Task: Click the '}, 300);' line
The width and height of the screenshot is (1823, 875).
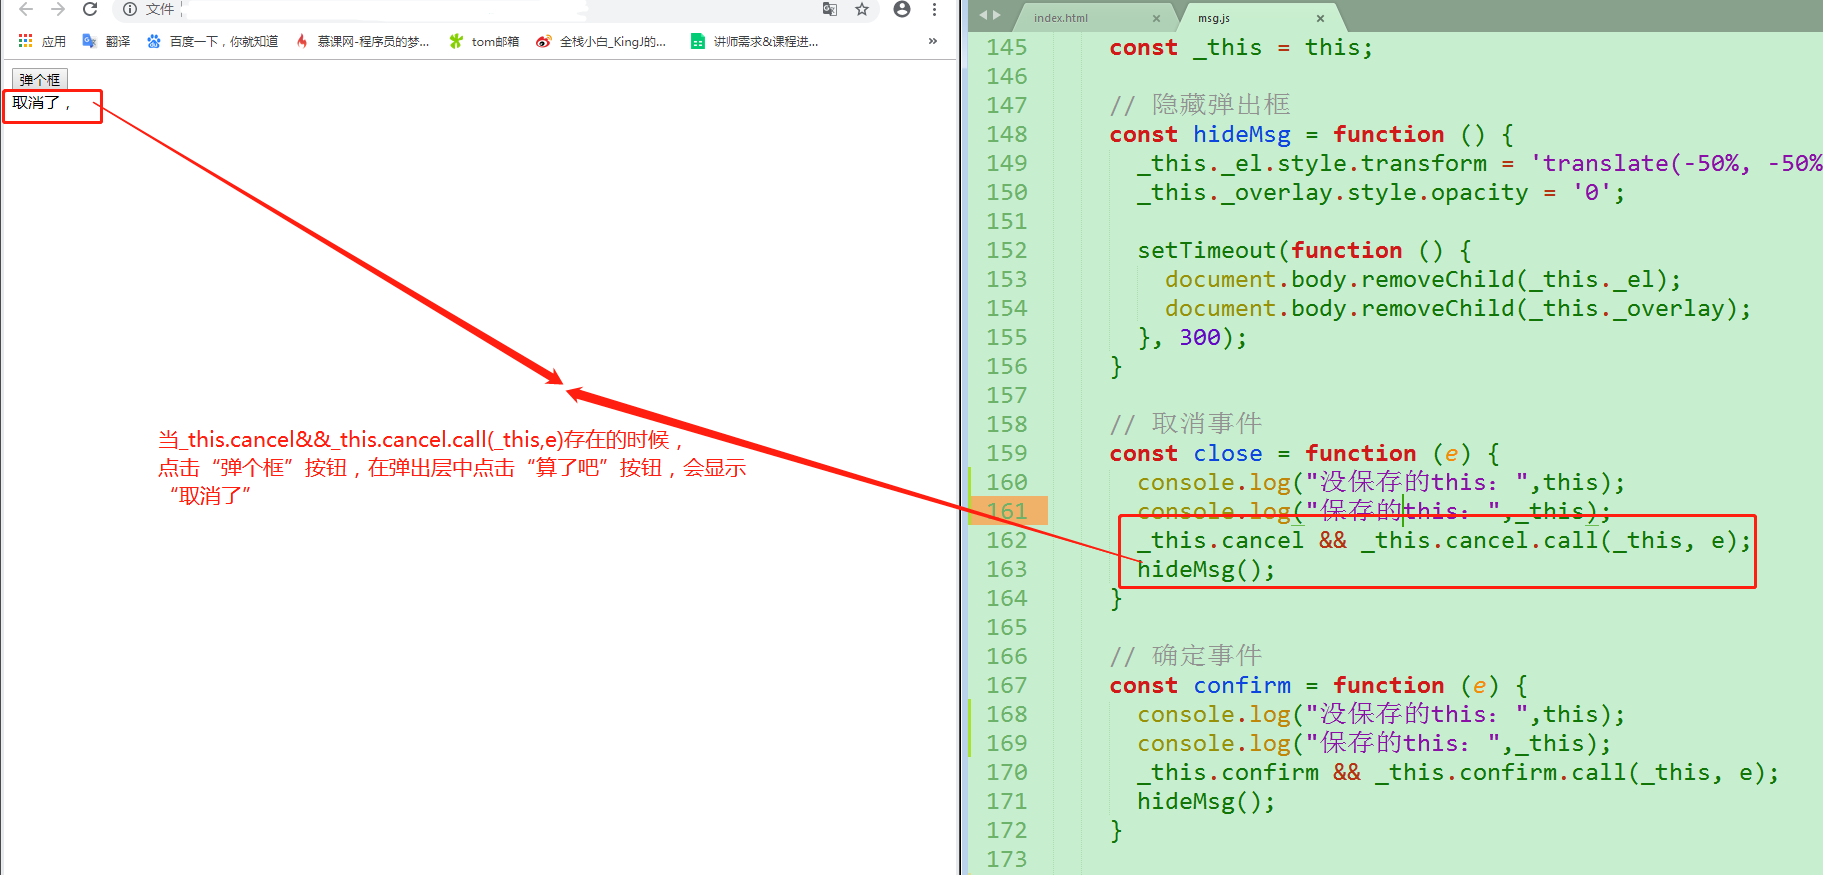Action: [x=1192, y=337]
